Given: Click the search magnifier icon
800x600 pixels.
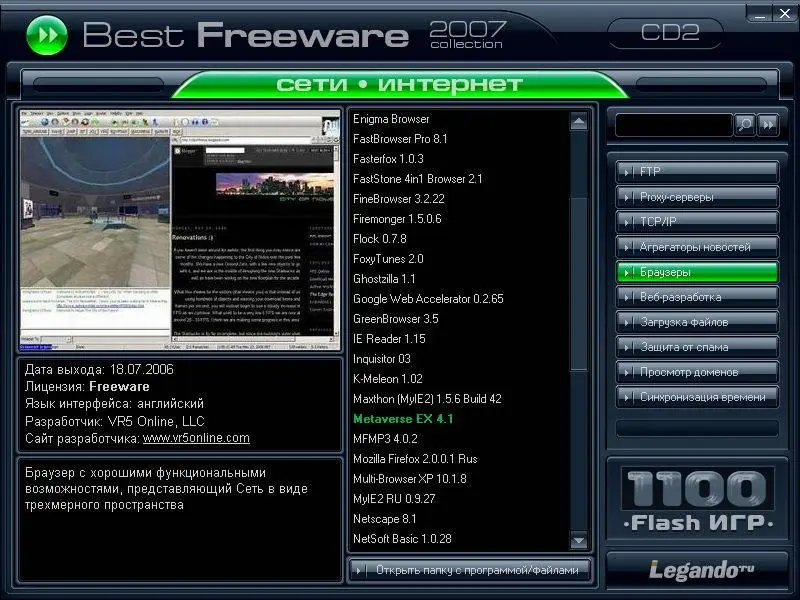Looking at the screenshot, I should 744,124.
